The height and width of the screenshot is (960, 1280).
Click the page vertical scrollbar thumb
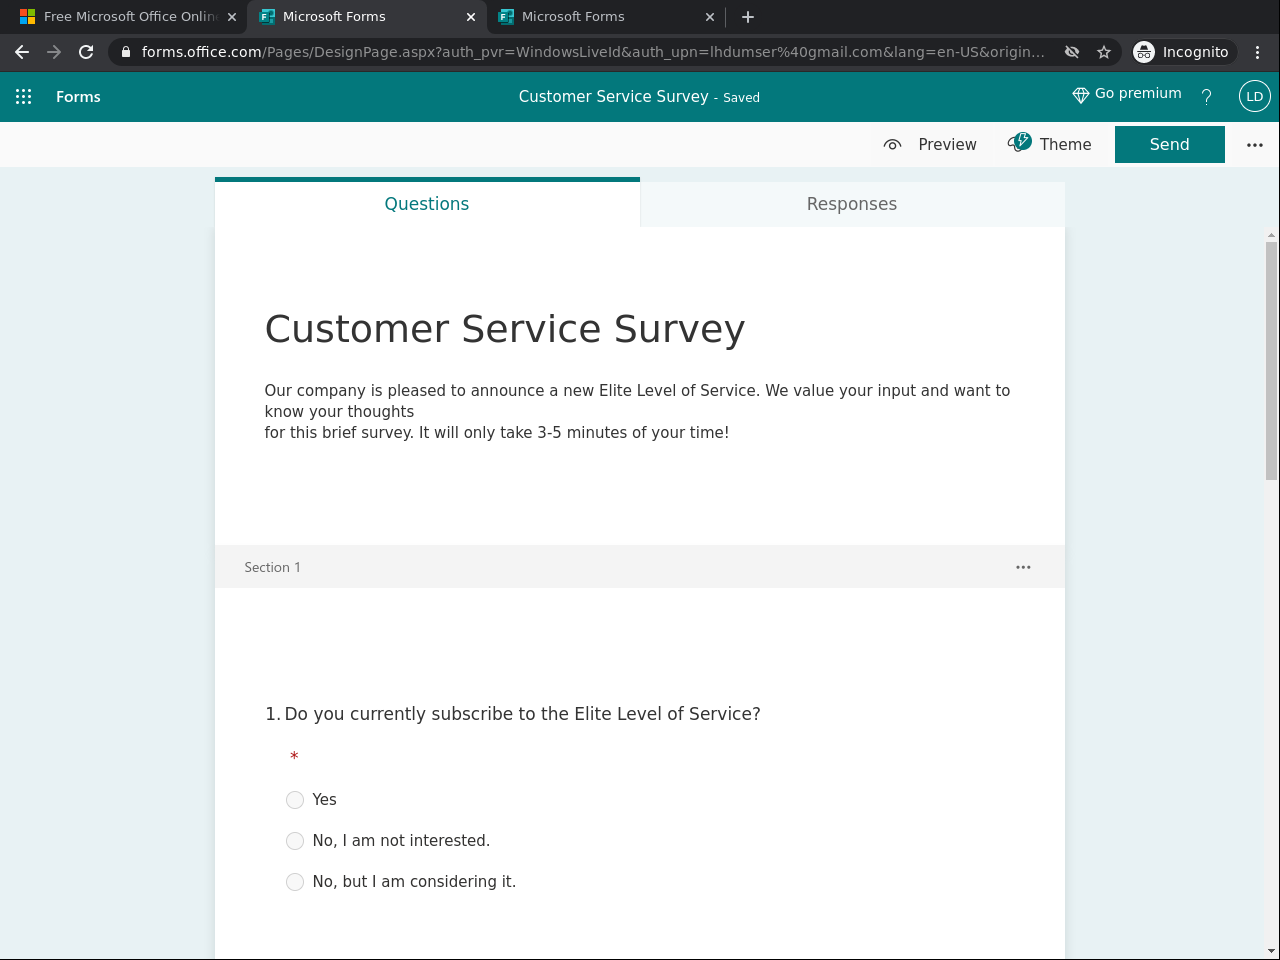(x=1271, y=360)
